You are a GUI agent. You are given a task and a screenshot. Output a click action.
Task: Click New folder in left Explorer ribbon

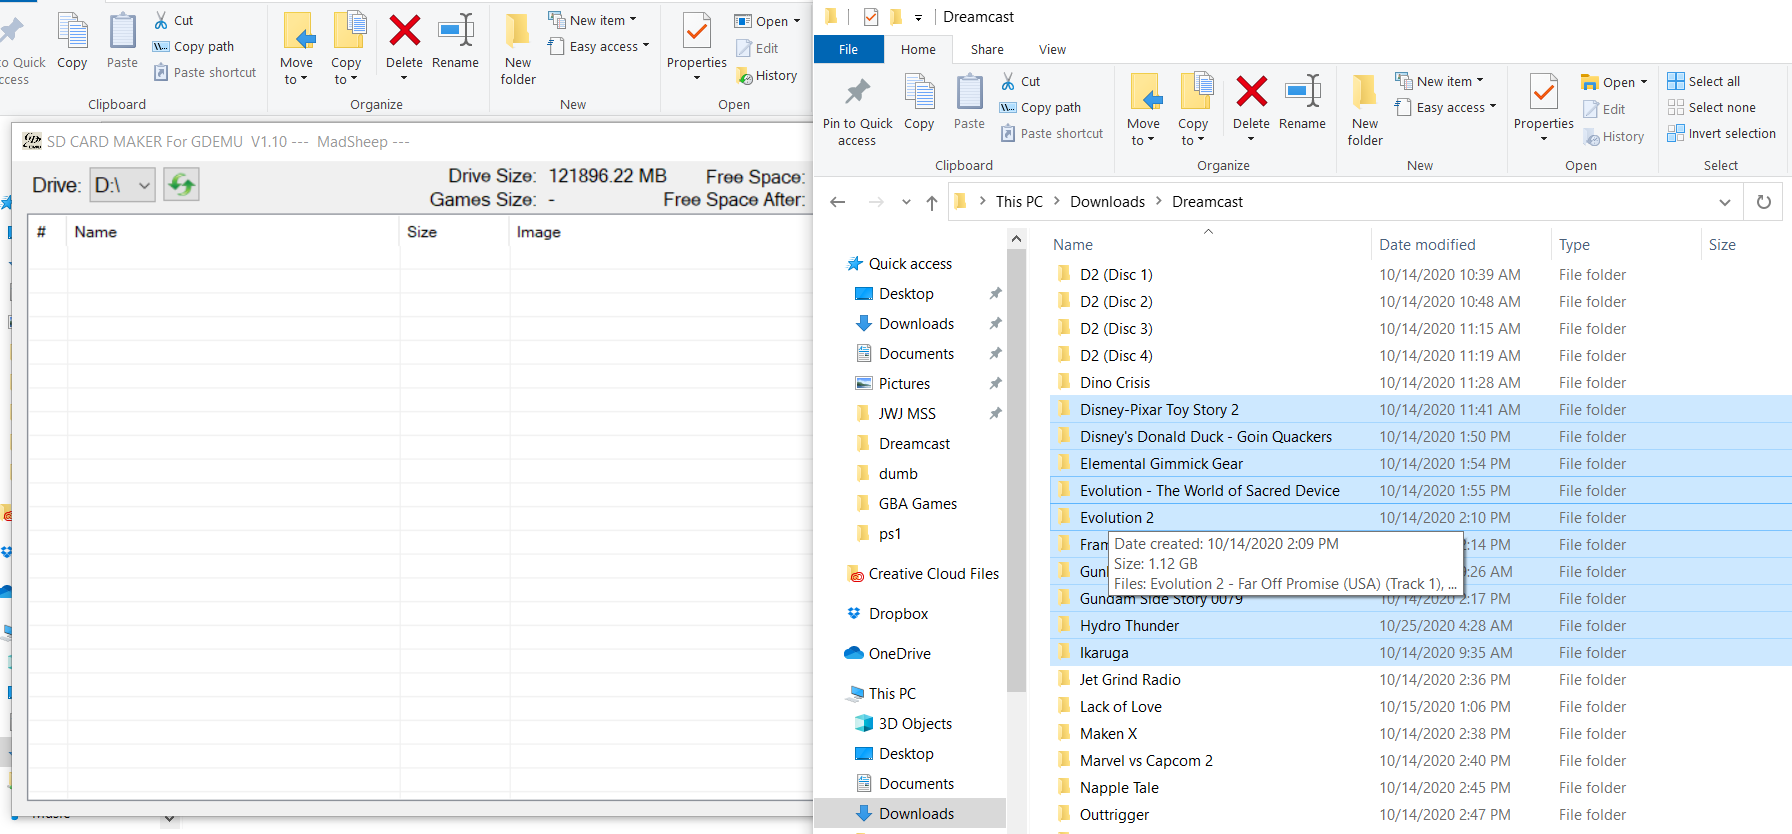pos(518,49)
